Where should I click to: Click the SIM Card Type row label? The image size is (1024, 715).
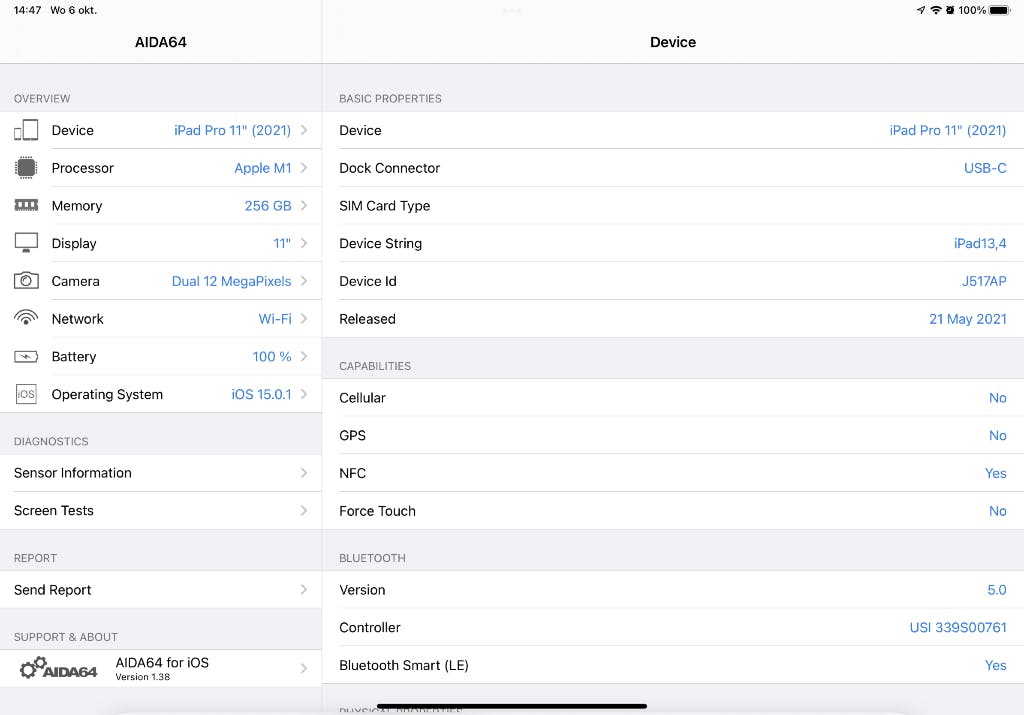click(385, 206)
